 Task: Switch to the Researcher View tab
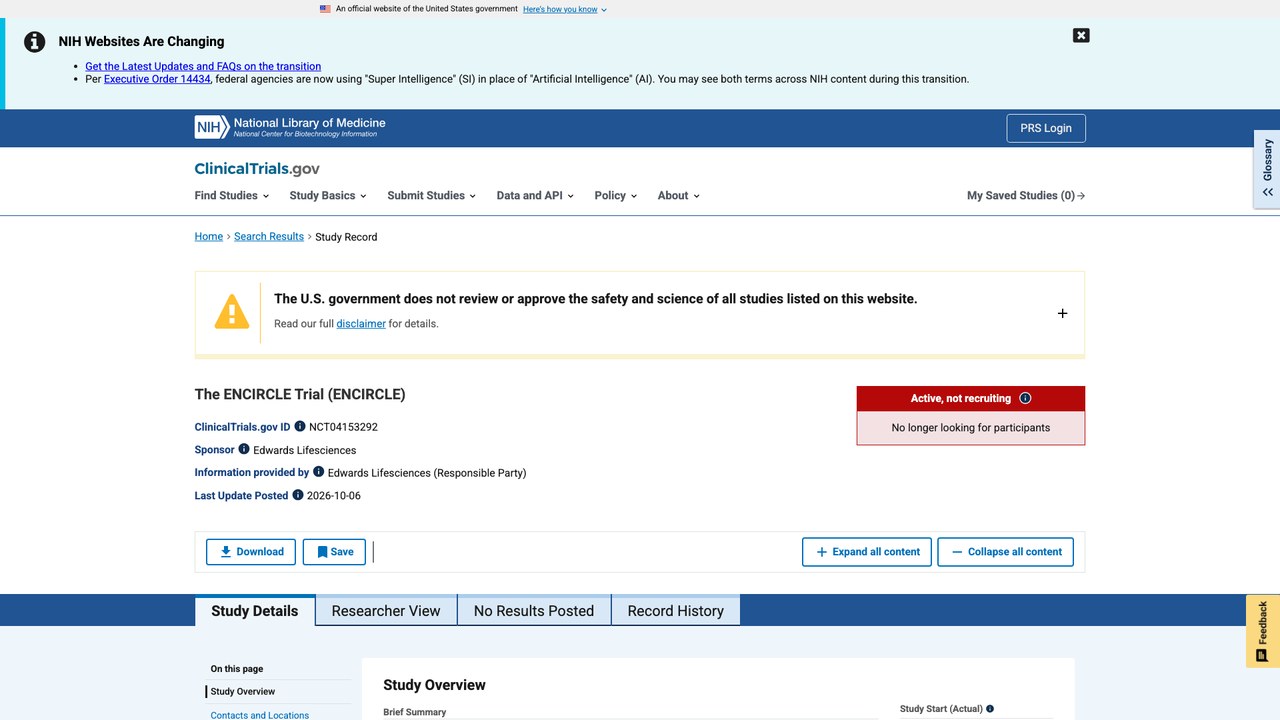(386, 611)
